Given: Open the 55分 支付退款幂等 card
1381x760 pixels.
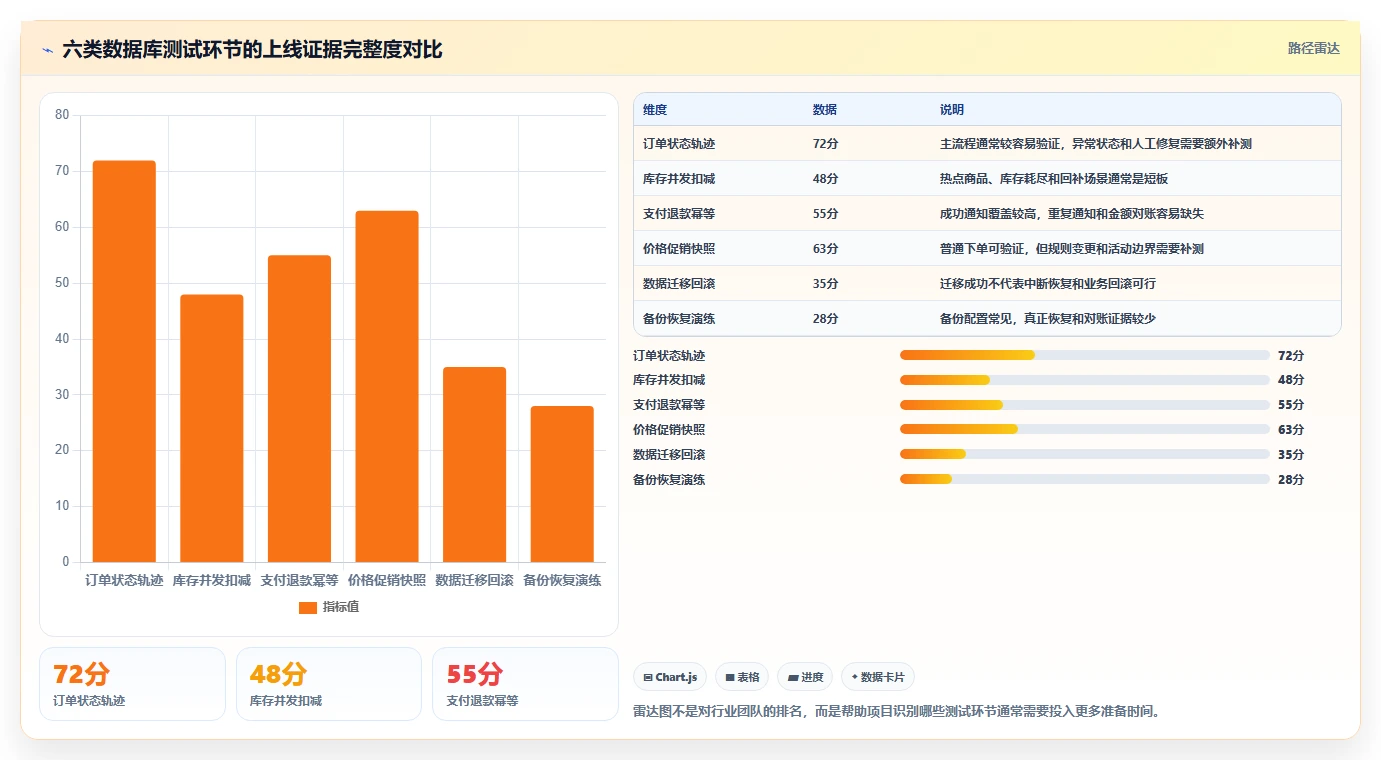Looking at the screenshot, I should pos(525,684).
